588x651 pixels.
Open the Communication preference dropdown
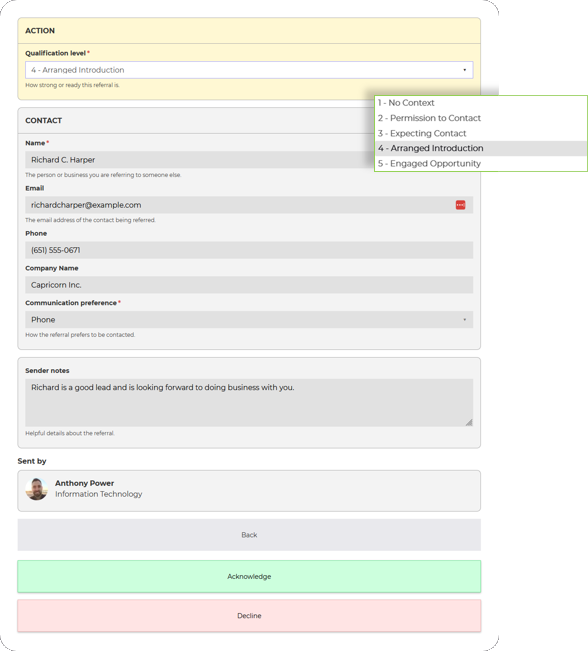(x=249, y=320)
